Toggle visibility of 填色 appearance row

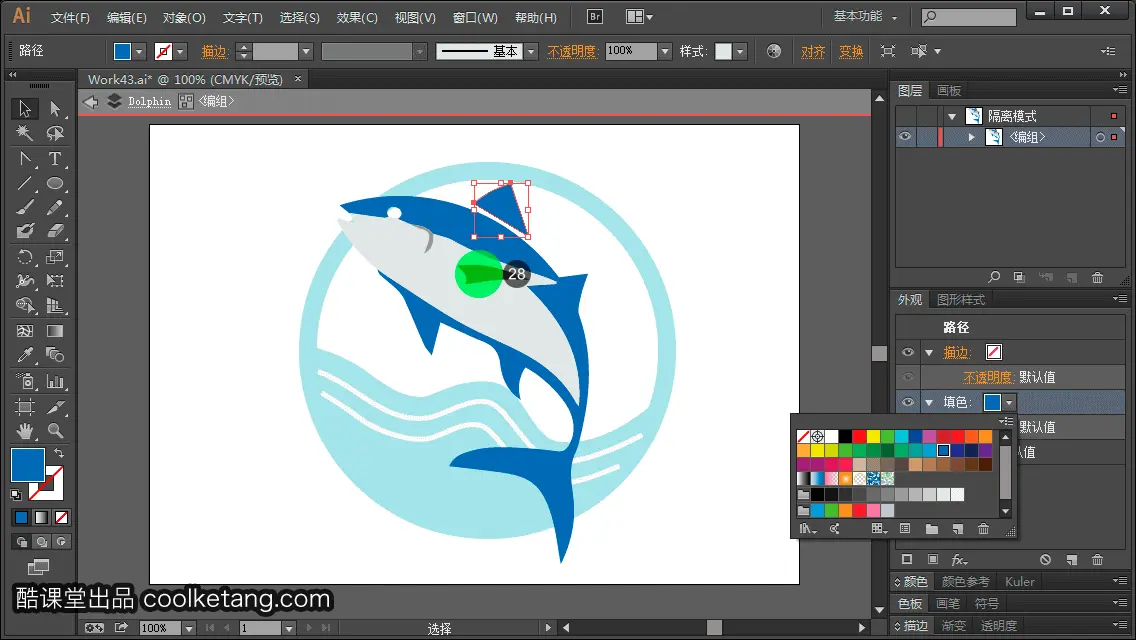pos(908,402)
